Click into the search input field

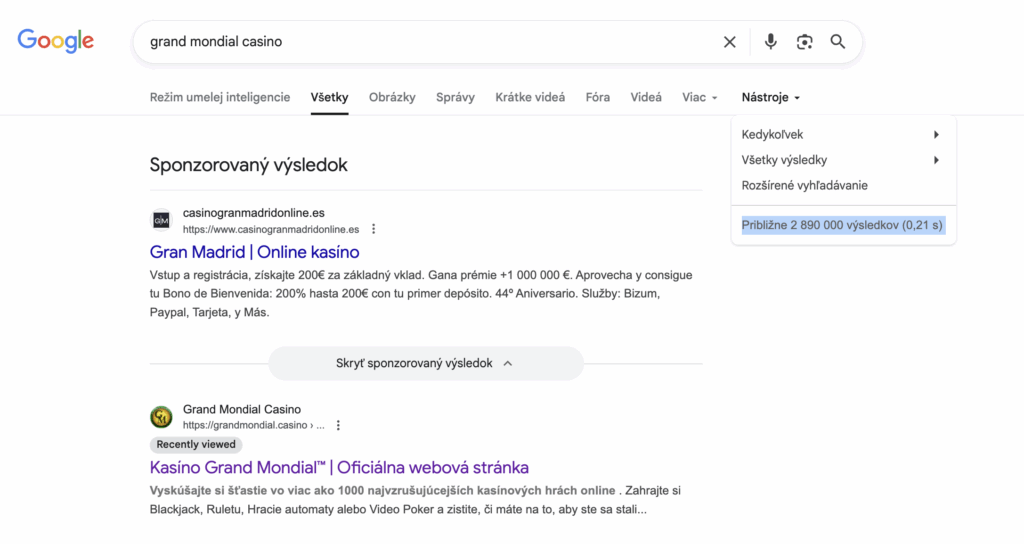420,42
